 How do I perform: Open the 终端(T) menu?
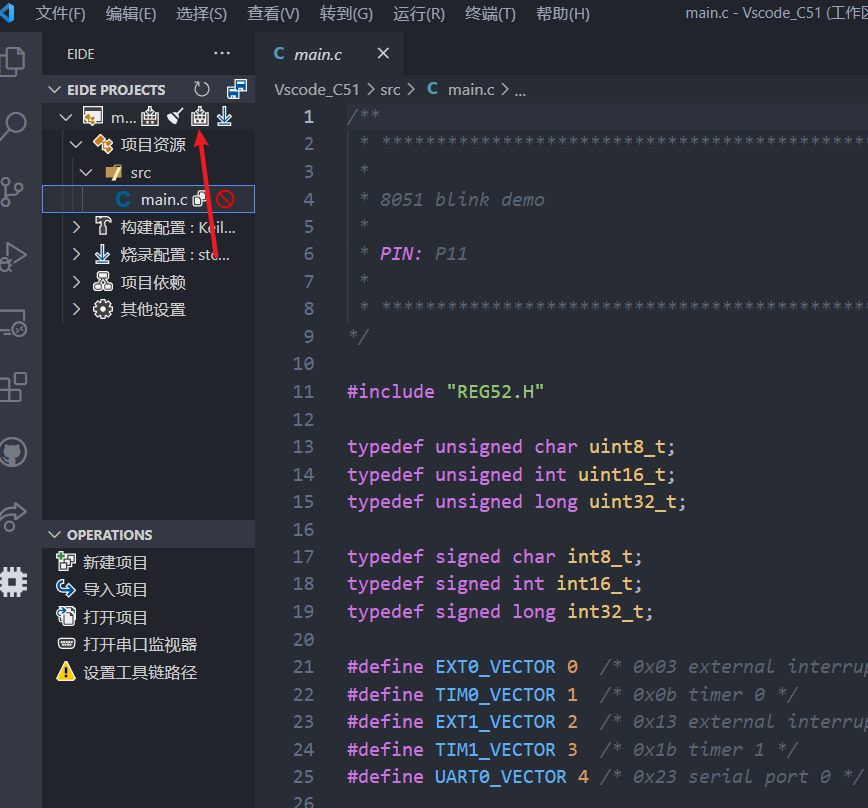click(490, 13)
